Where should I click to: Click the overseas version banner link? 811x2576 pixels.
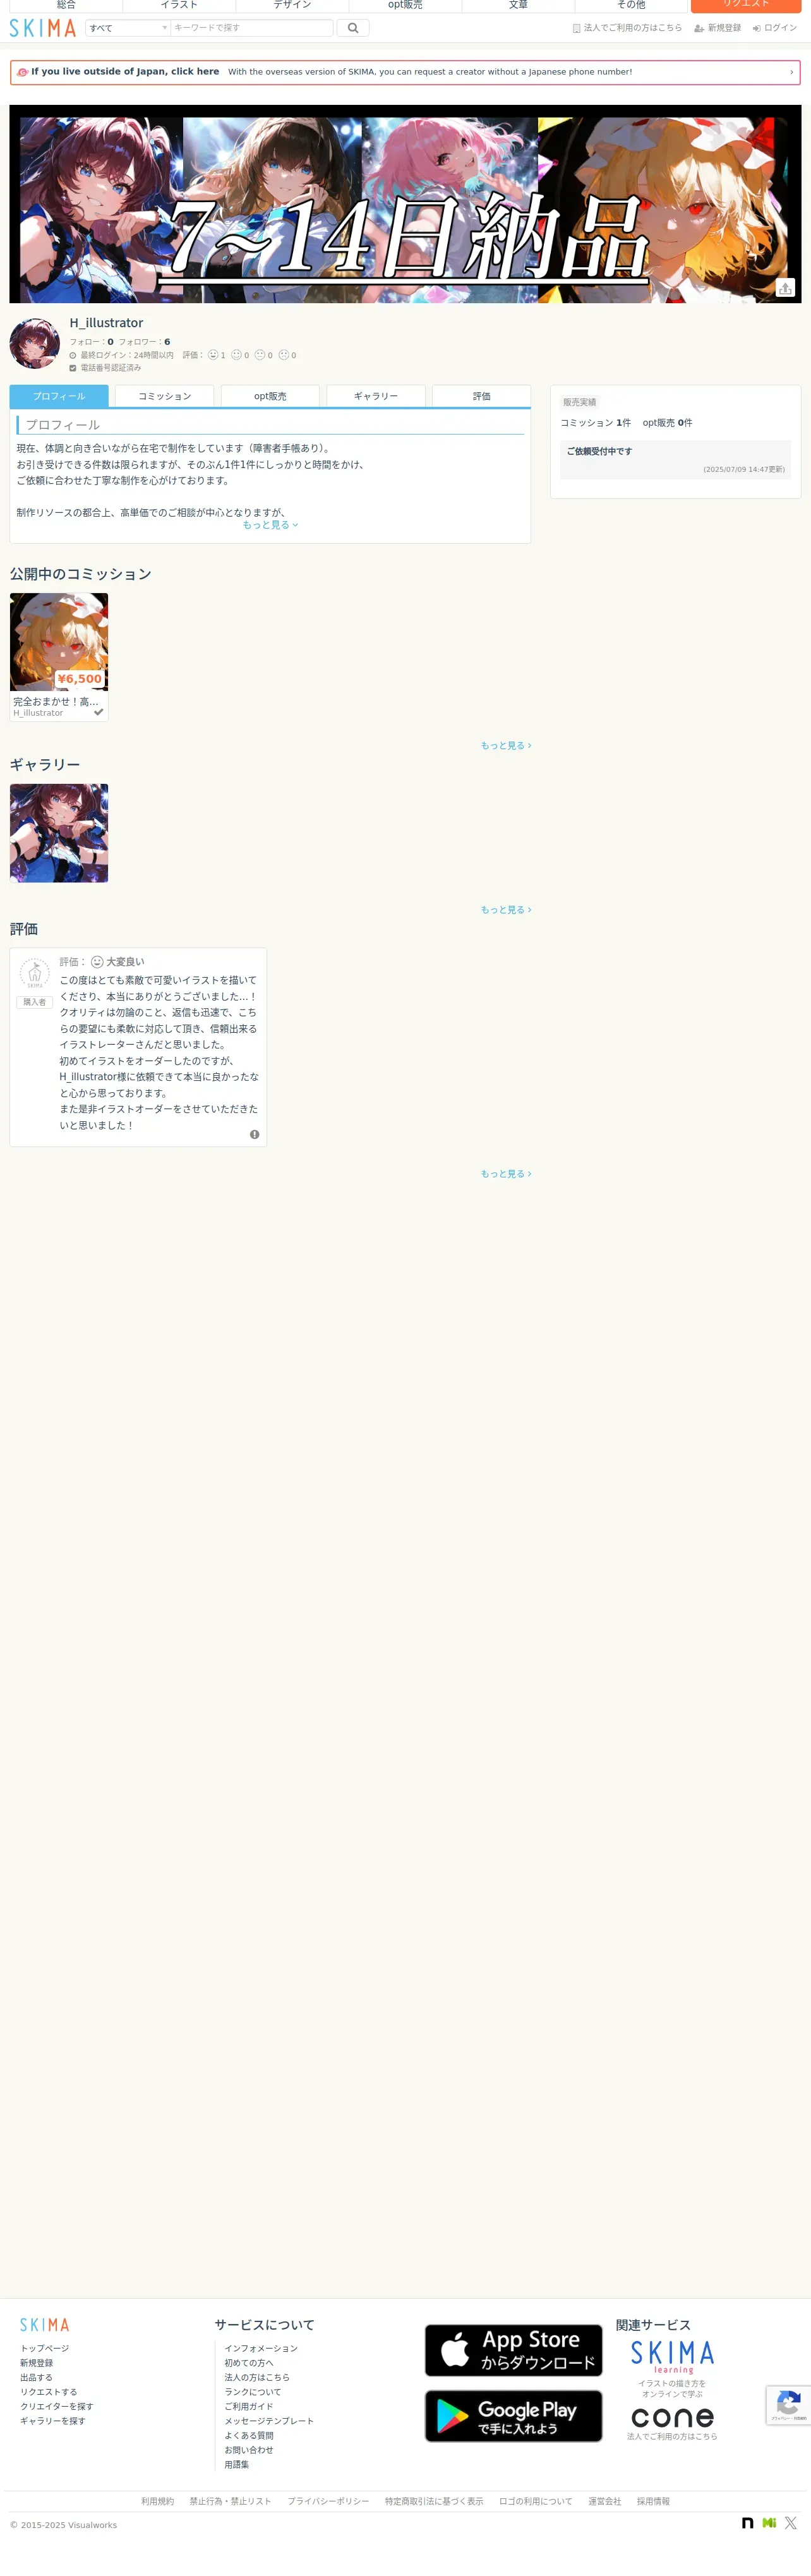(405, 72)
